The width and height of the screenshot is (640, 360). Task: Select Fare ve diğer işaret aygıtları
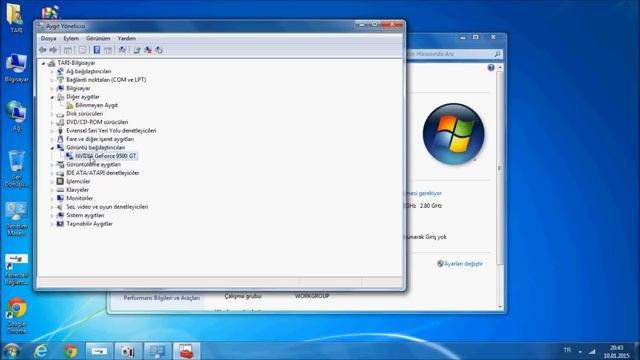(x=100, y=139)
